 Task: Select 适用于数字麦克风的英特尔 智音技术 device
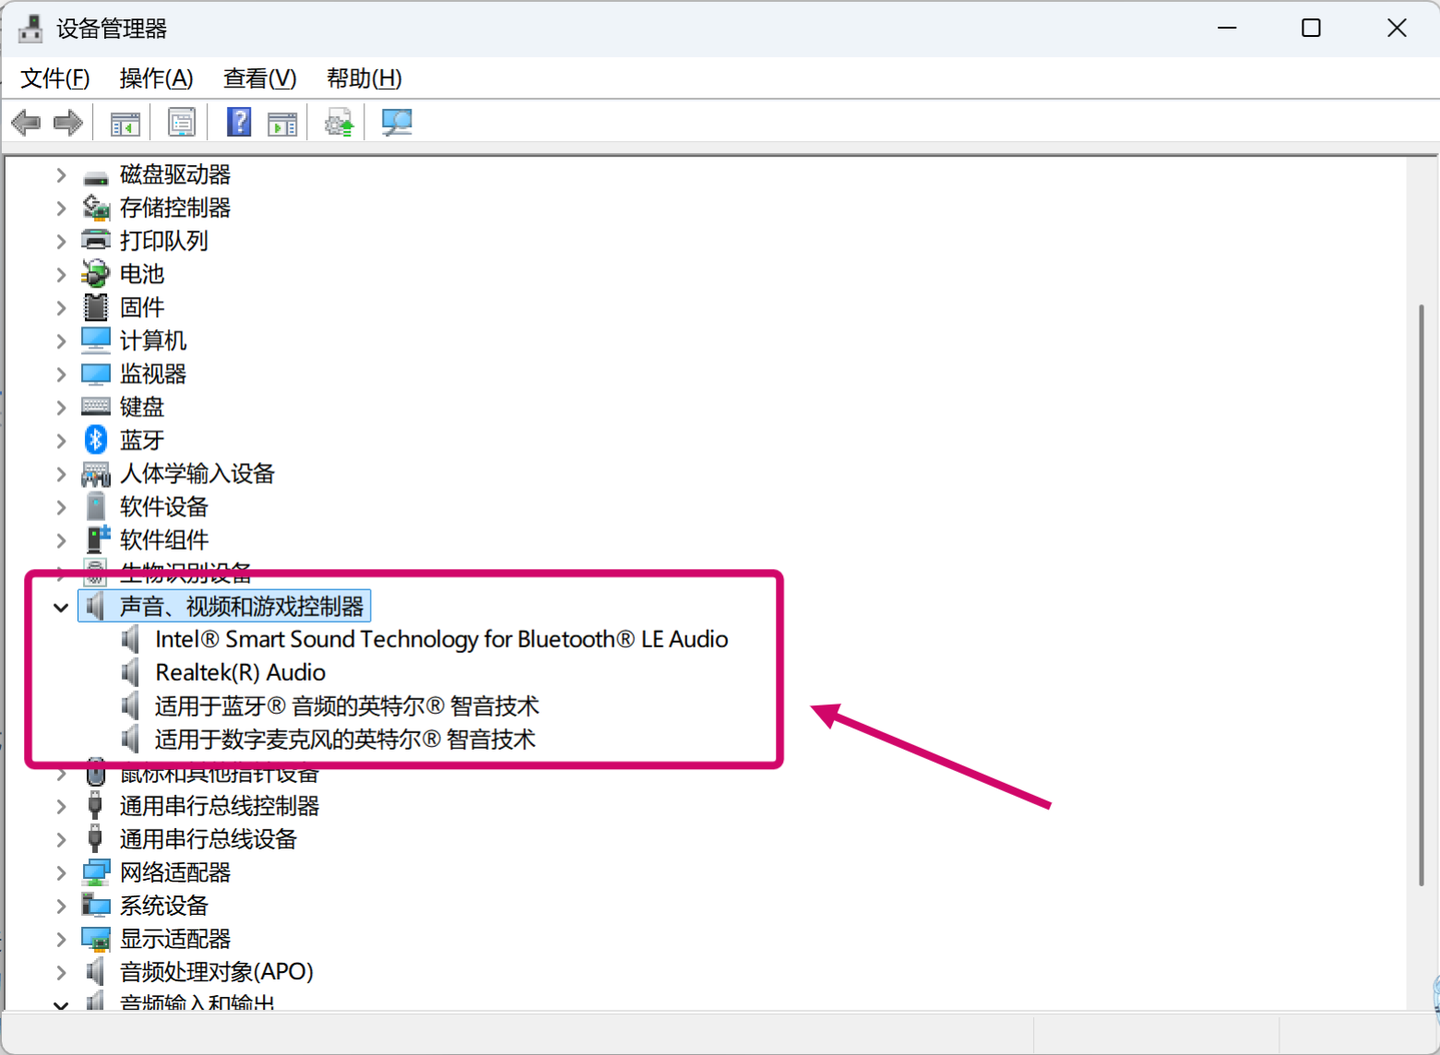(x=345, y=740)
